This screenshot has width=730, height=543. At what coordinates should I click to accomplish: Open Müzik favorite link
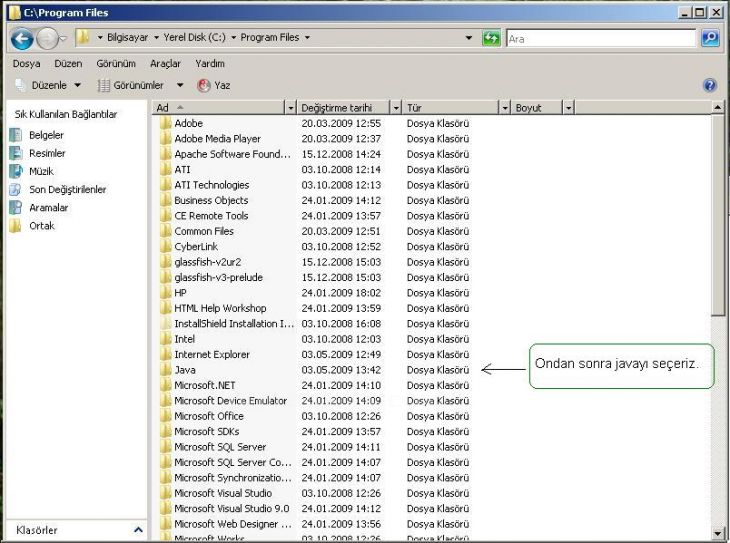click(x=41, y=171)
